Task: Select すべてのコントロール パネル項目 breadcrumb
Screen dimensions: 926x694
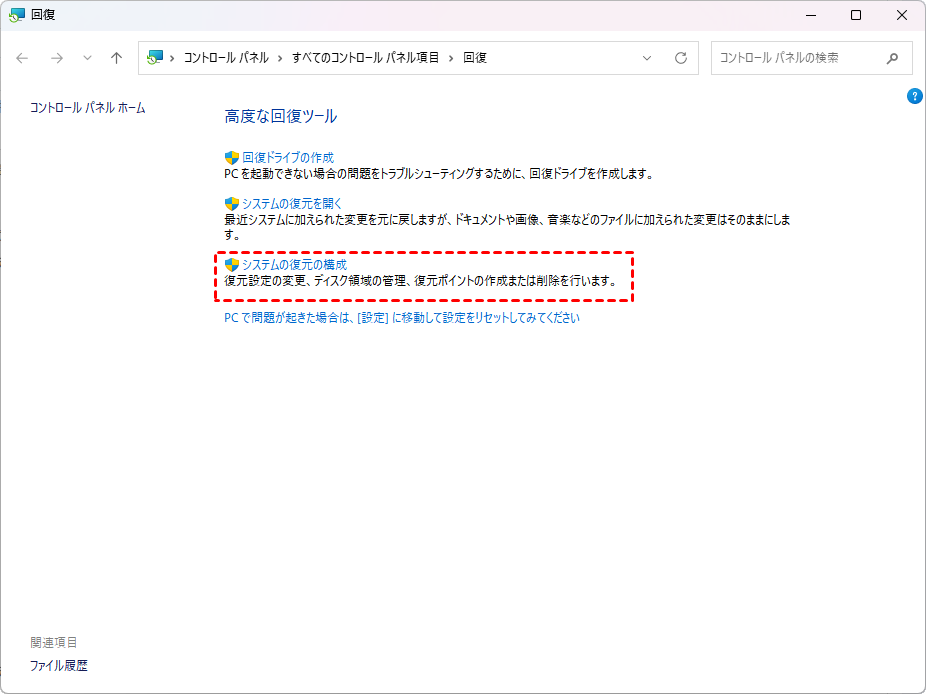Action: (x=365, y=58)
